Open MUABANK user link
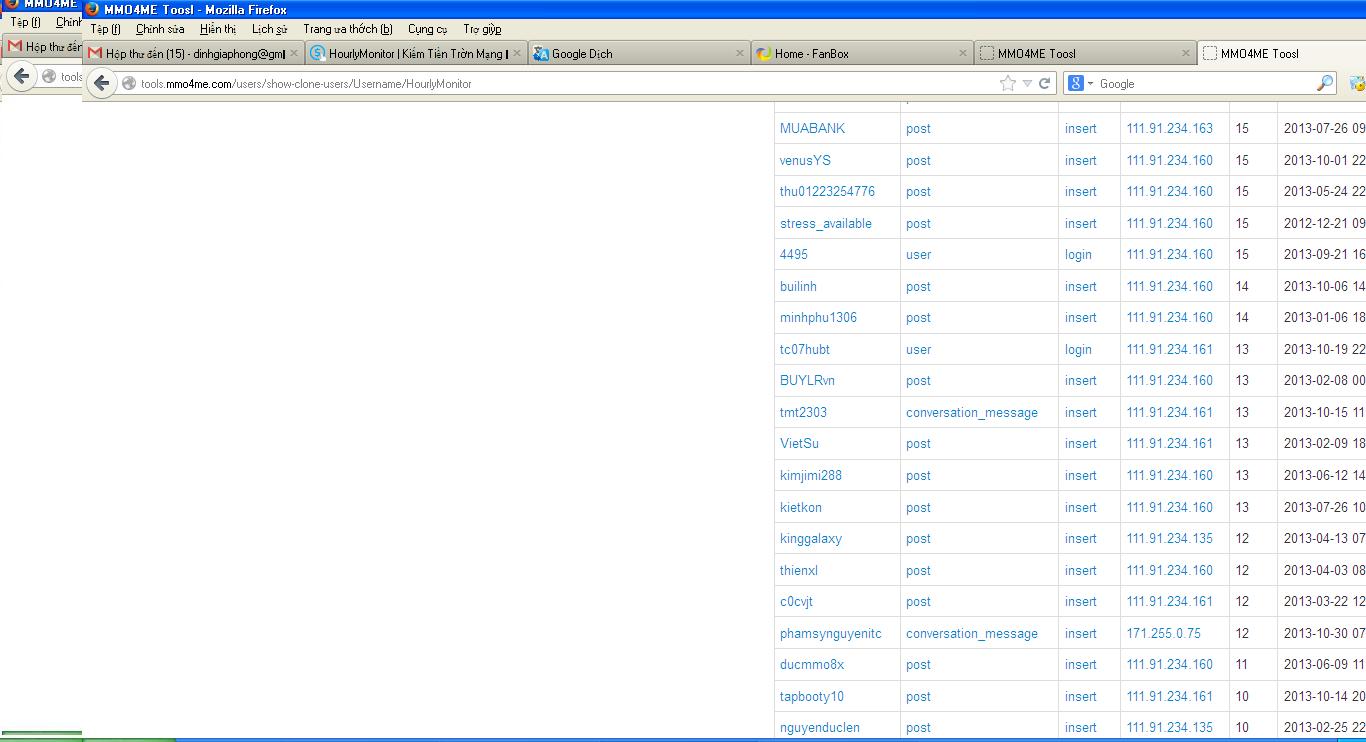Image resolution: width=1366 pixels, height=742 pixels. (812, 128)
